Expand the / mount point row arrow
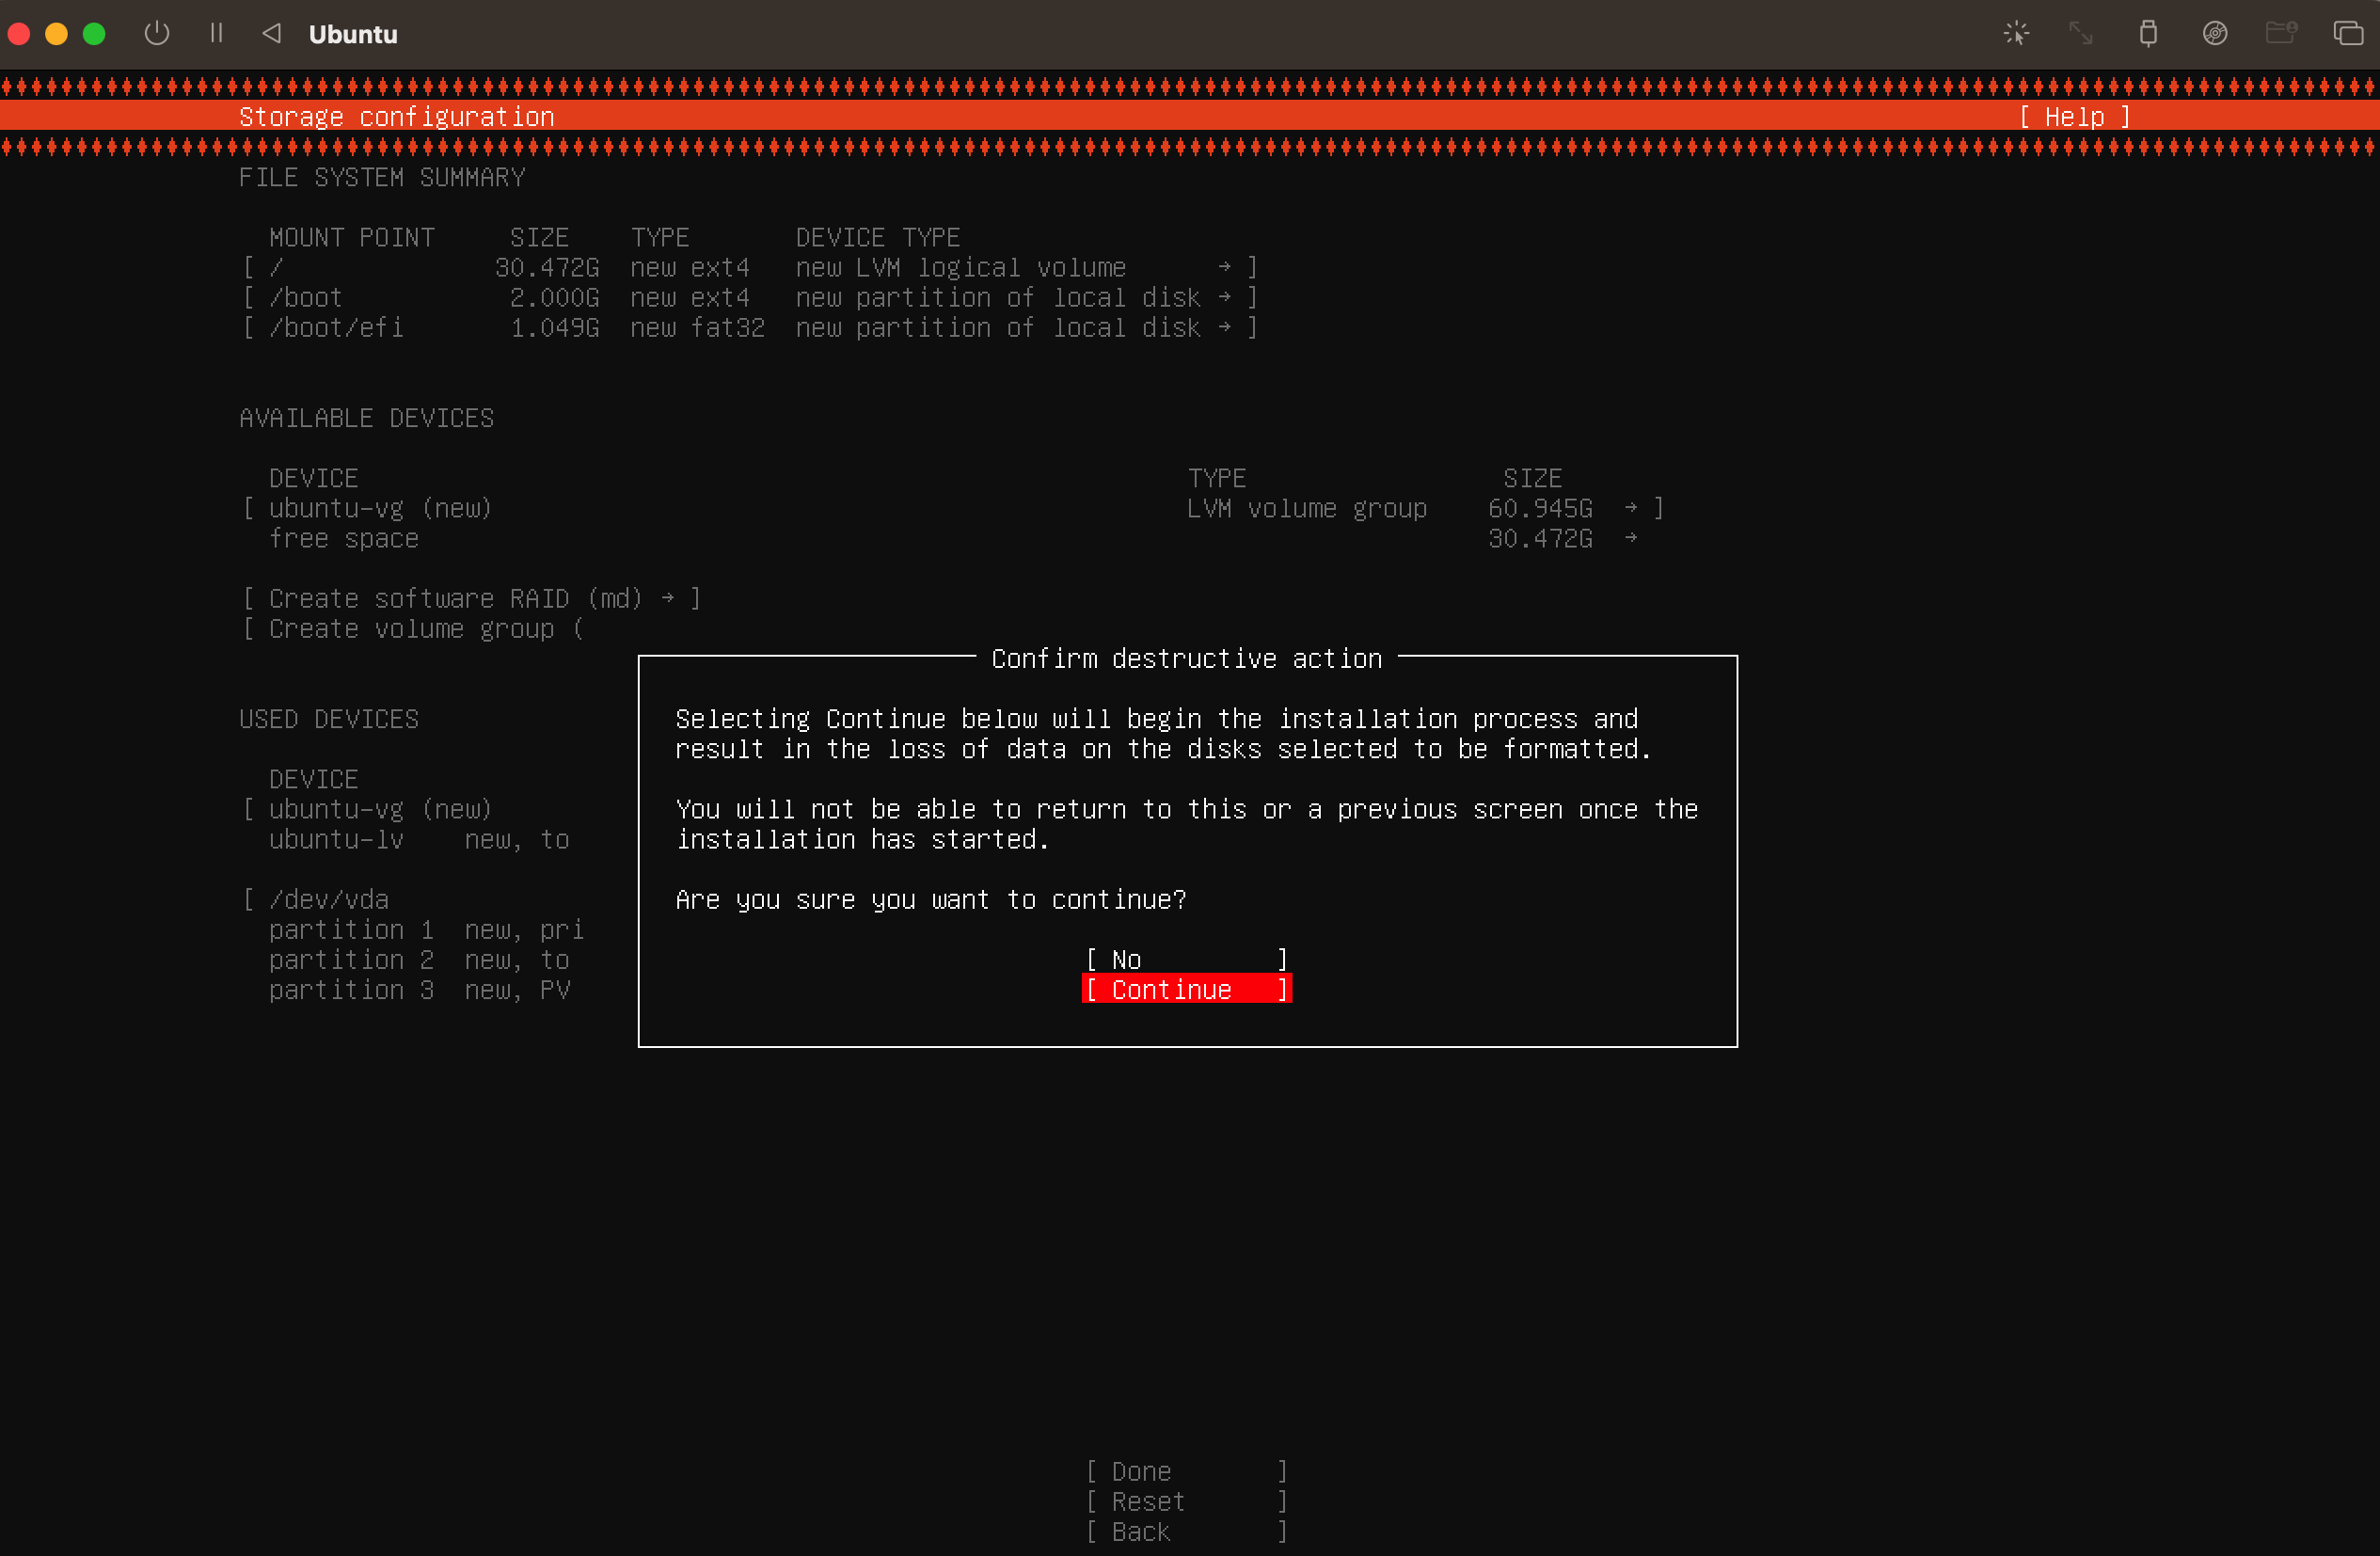 (x=1224, y=267)
